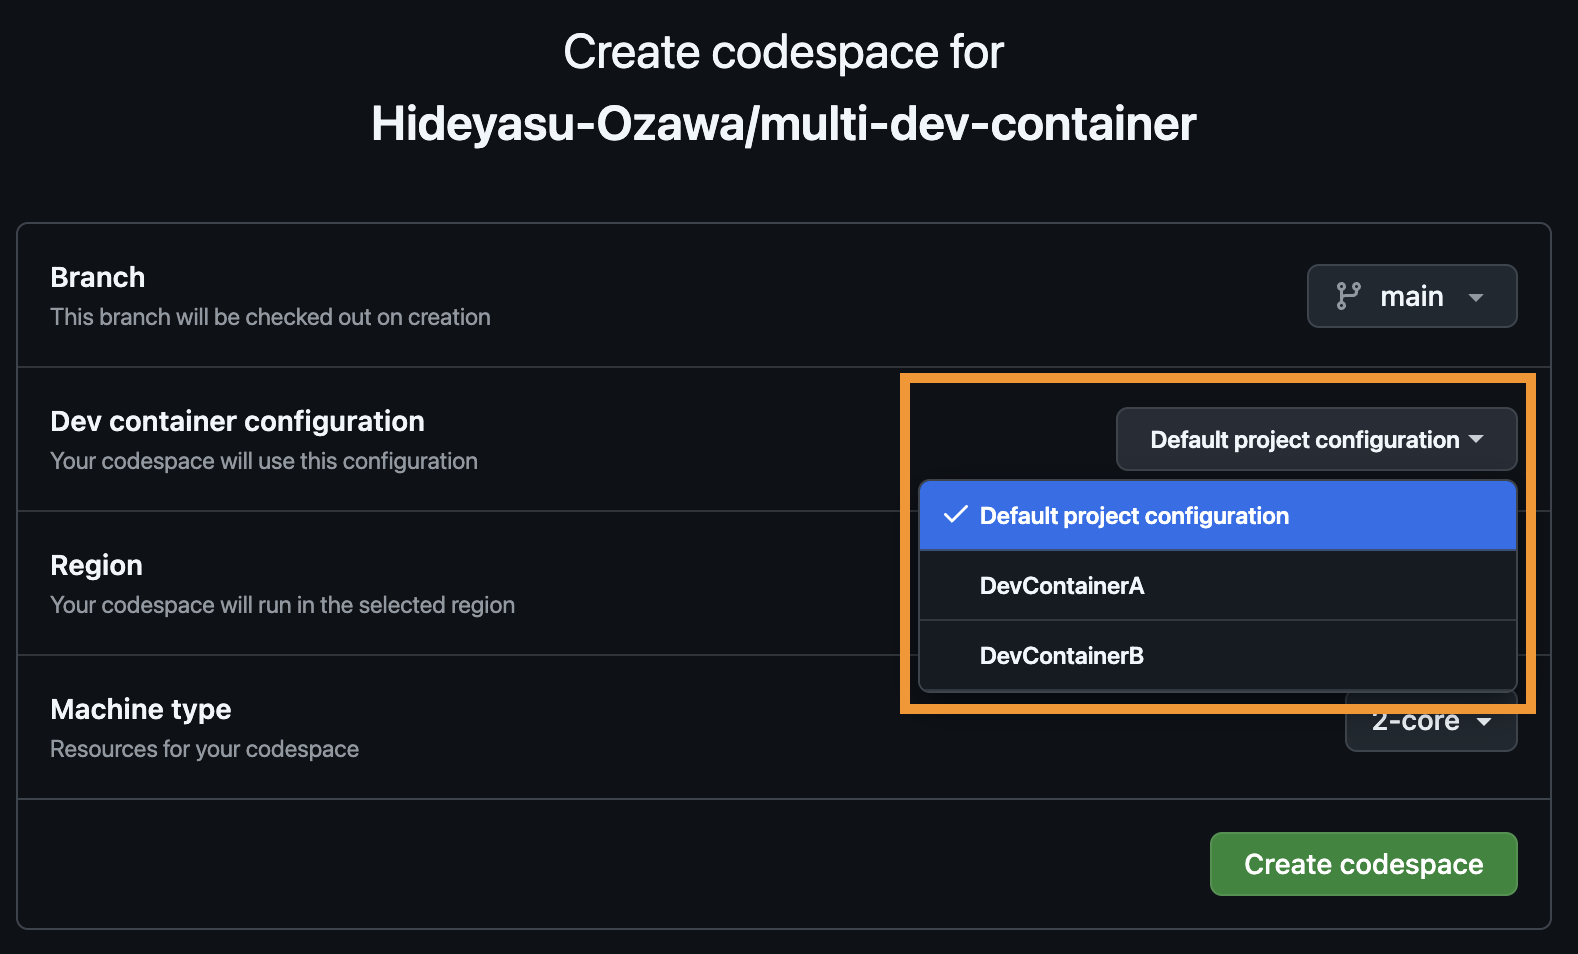Click the Region heading text
Viewport: 1578px width, 954px height.
pos(97,565)
